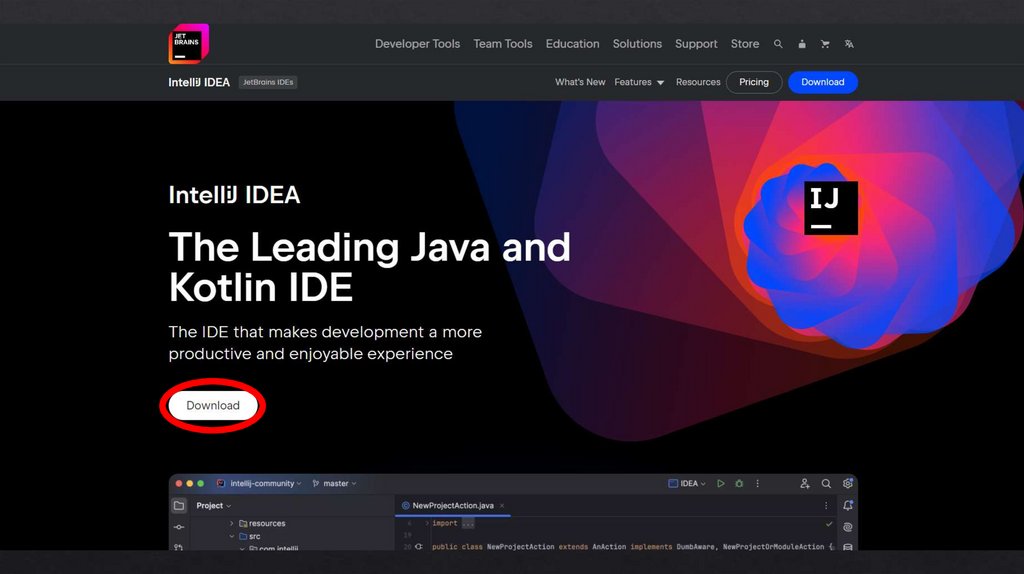Screen dimensions: 1024x574
Task: Click the white Download button in hero
Action: point(213,406)
